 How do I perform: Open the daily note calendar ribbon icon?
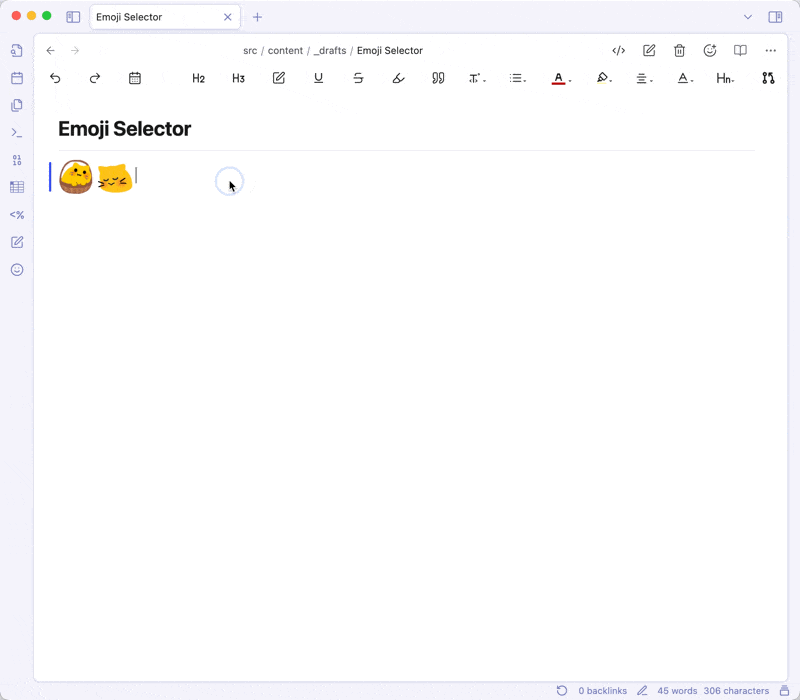coord(16,78)
